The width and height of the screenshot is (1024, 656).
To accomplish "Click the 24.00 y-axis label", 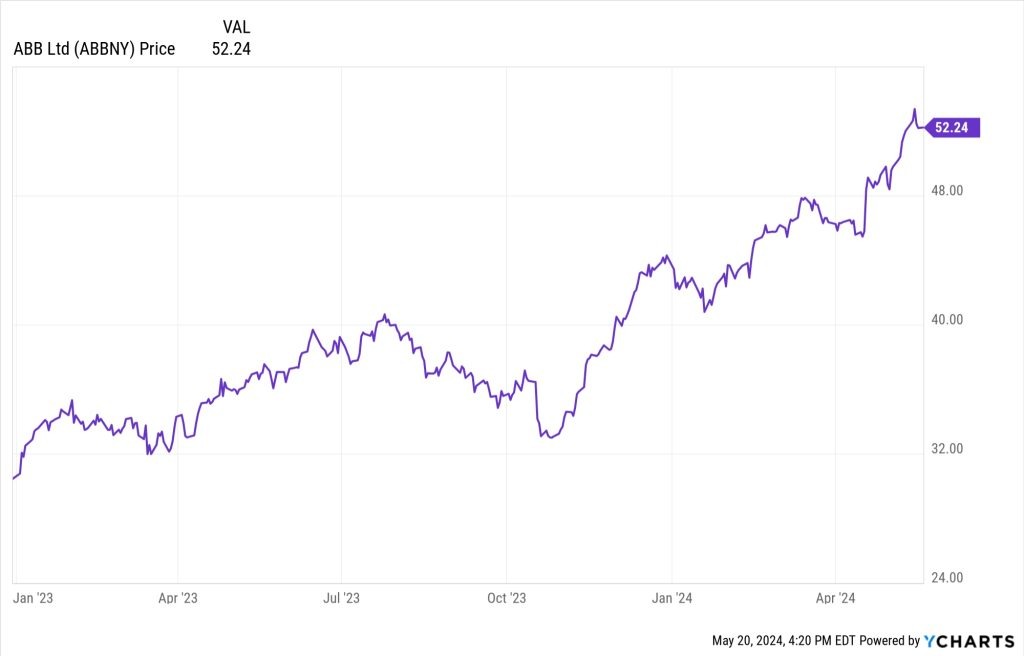I will 945,578.
